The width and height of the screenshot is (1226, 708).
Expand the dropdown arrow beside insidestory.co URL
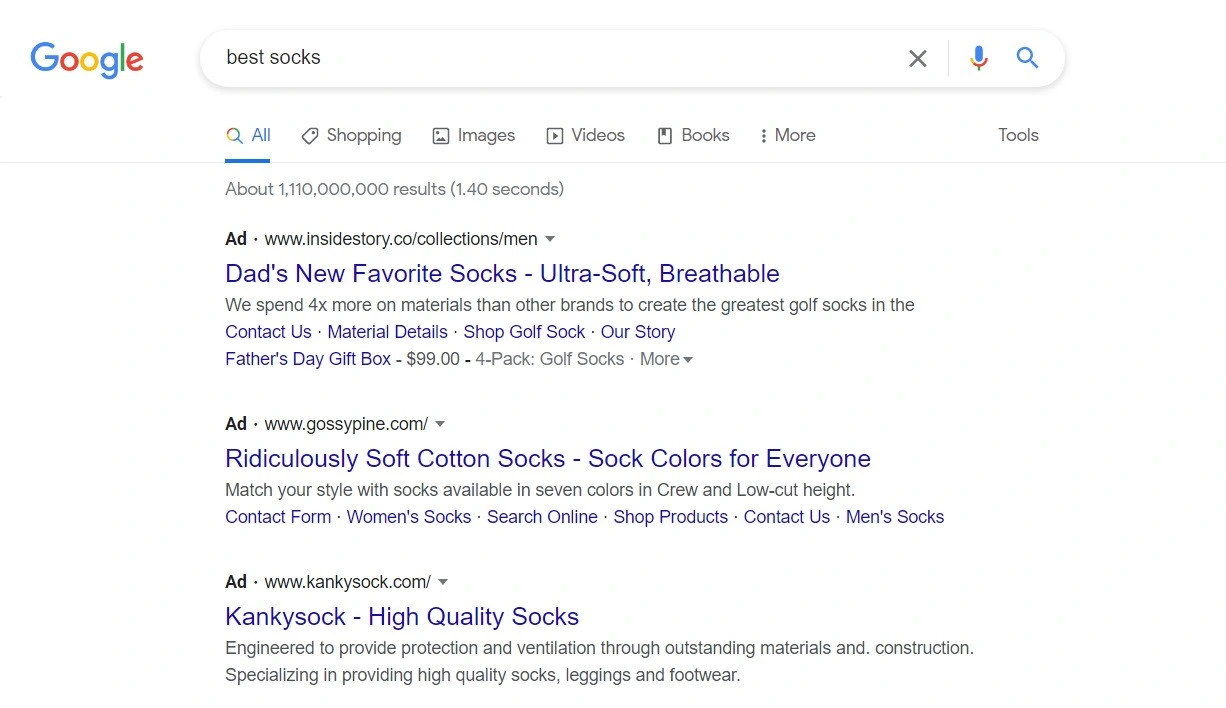[x=550, y=239]
